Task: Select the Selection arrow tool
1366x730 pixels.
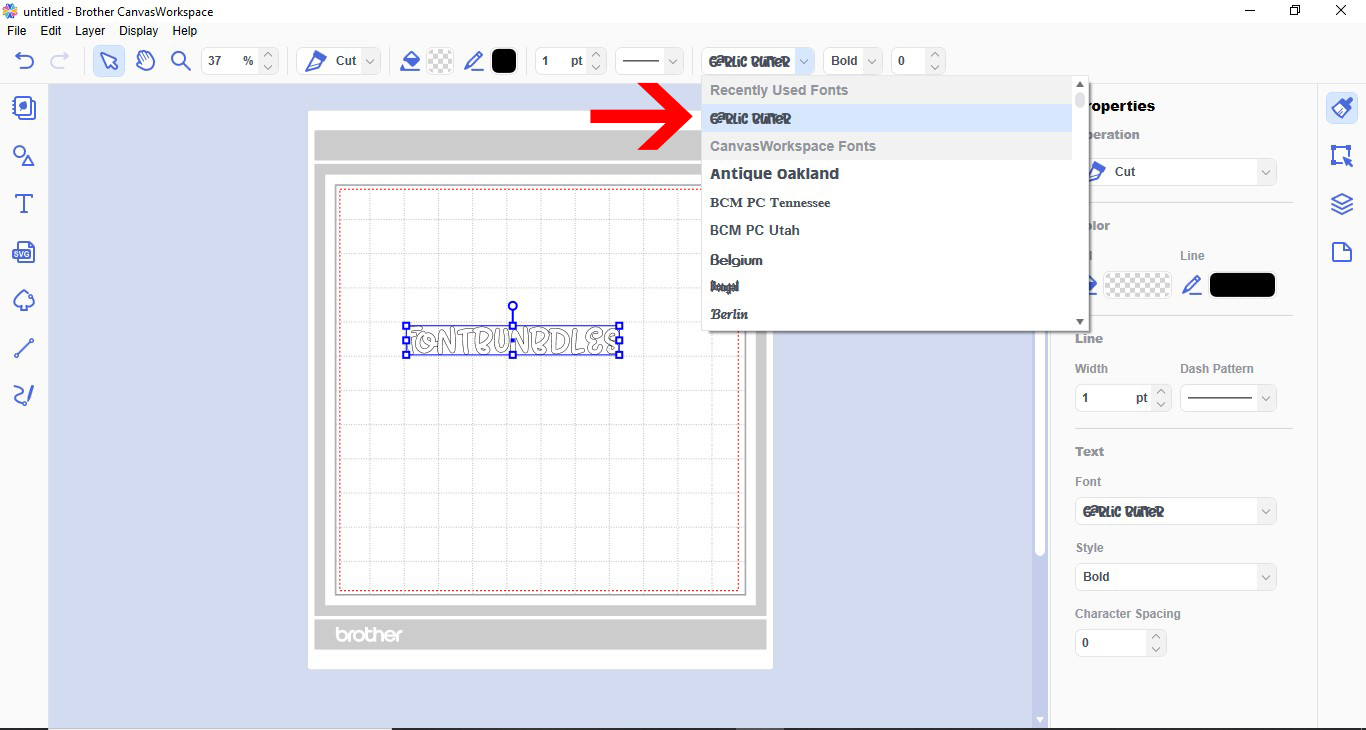Action: pos(109,61)
